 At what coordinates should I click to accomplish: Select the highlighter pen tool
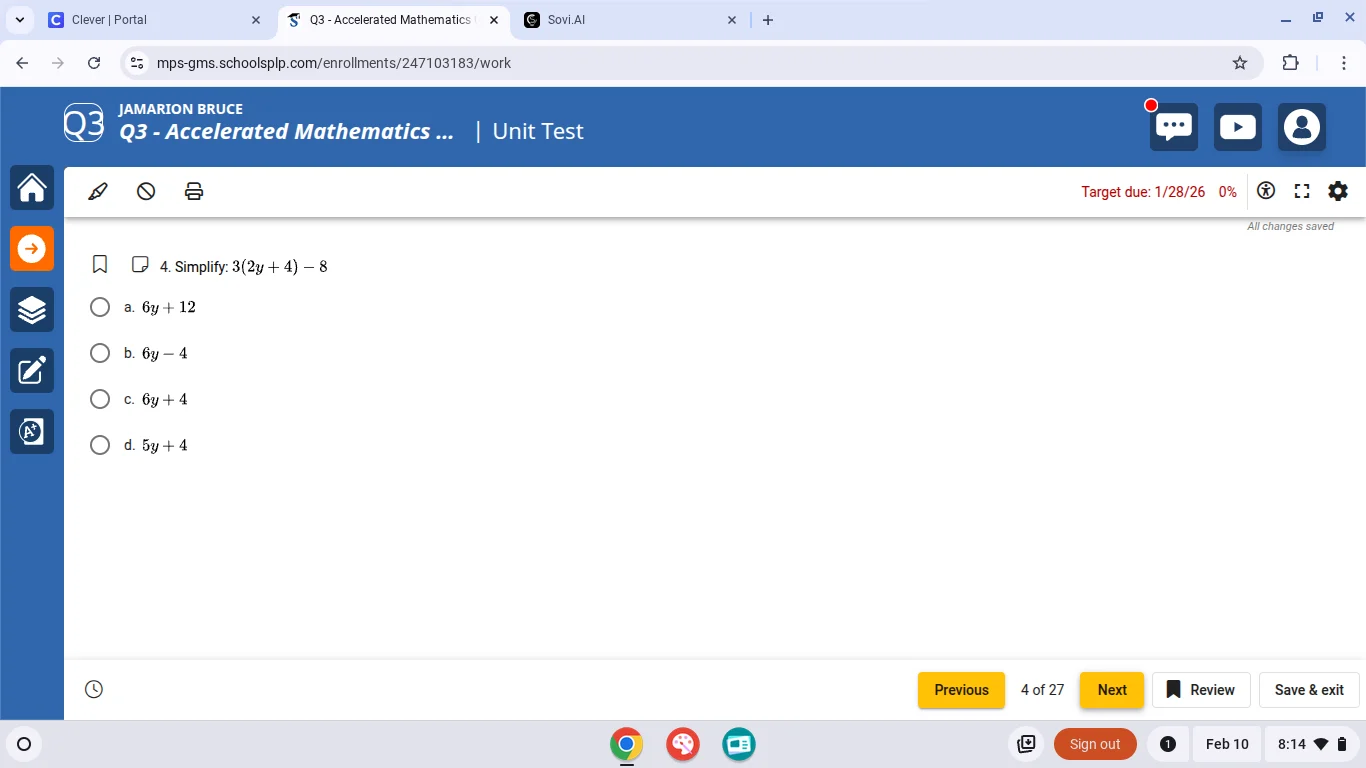(x=98, y=191)
